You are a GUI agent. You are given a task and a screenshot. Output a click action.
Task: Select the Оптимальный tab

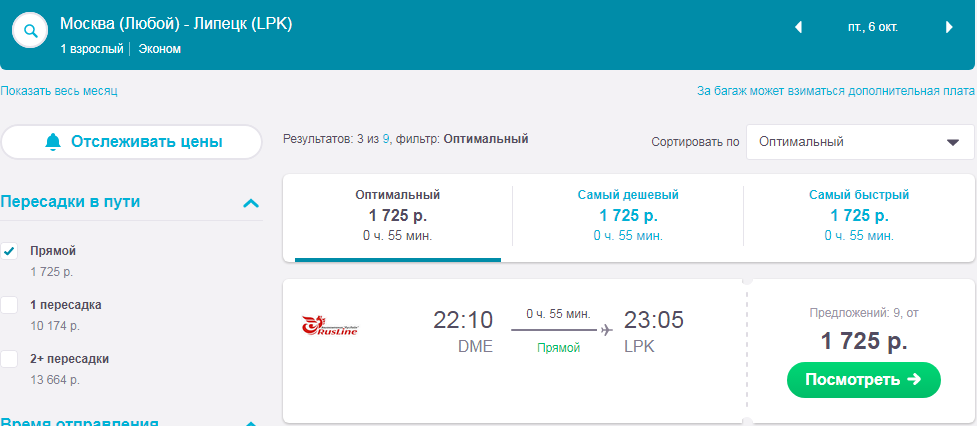[397, 215]
